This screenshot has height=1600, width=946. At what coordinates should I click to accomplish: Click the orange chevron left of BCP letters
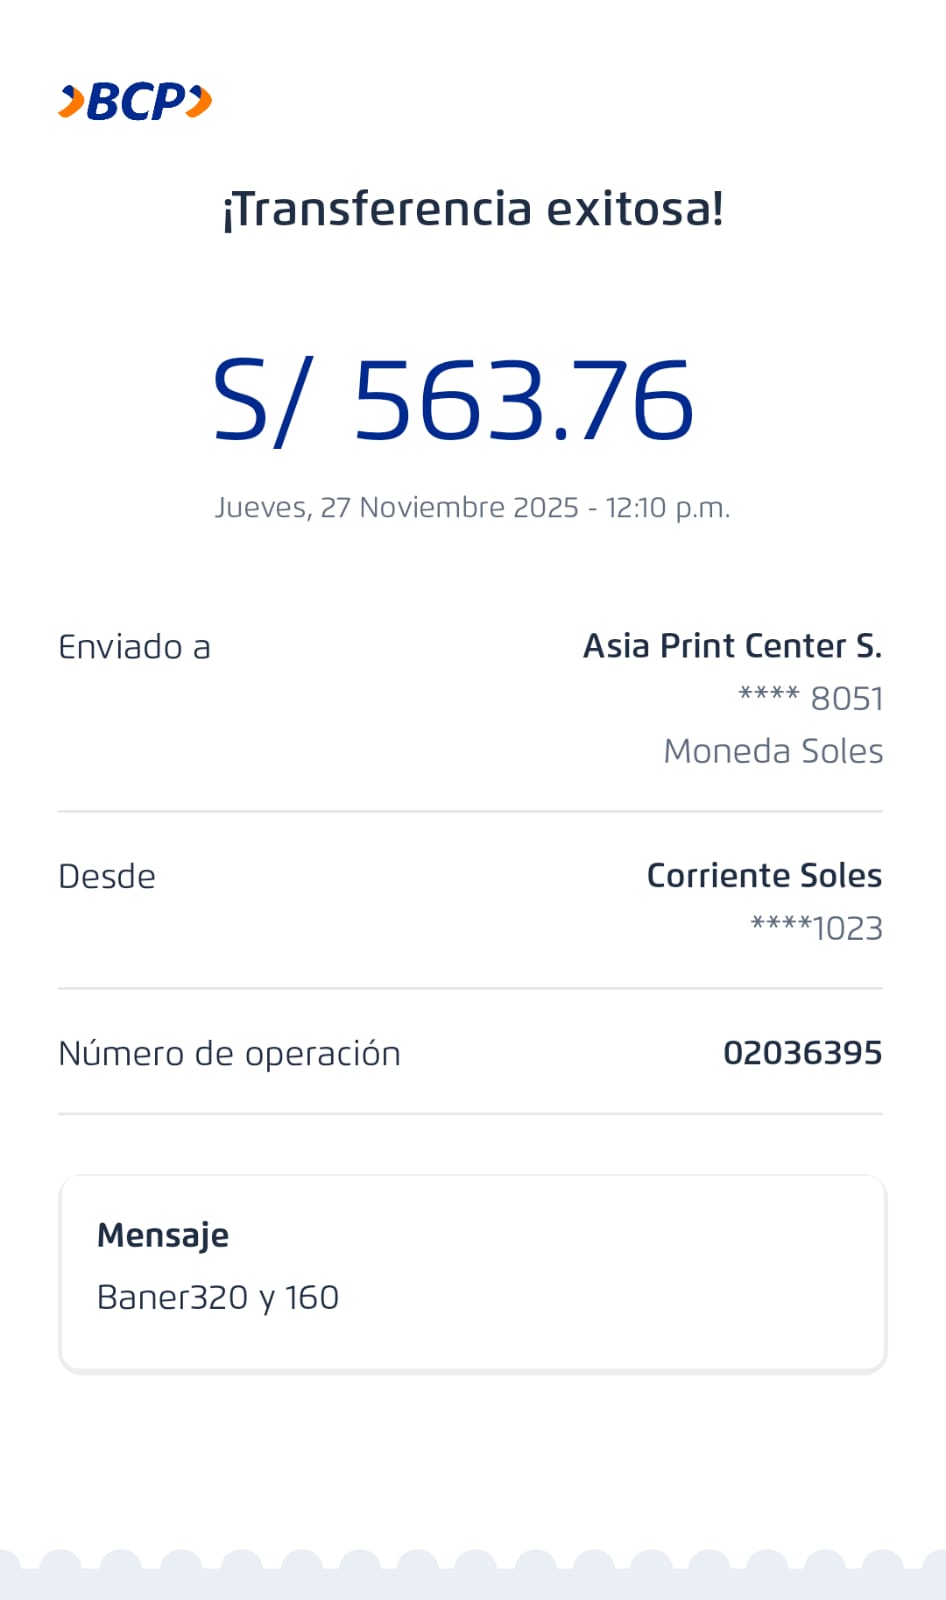point(72,102)
